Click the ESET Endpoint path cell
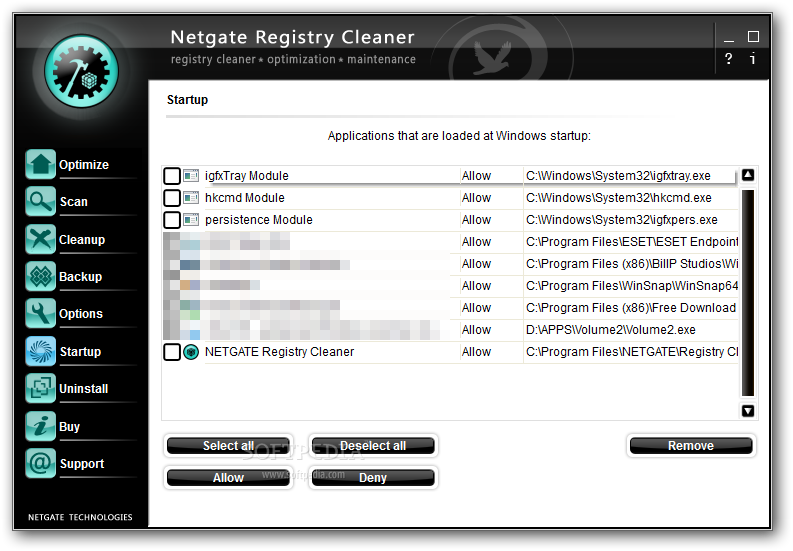The height and width of the screenshot is (551, 793). 632,242
